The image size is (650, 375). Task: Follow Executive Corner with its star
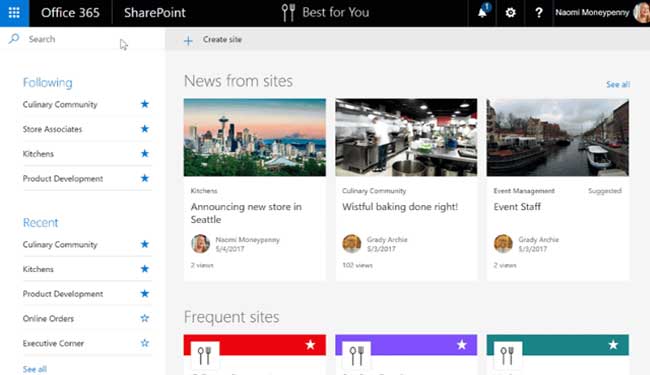[144, 343]
